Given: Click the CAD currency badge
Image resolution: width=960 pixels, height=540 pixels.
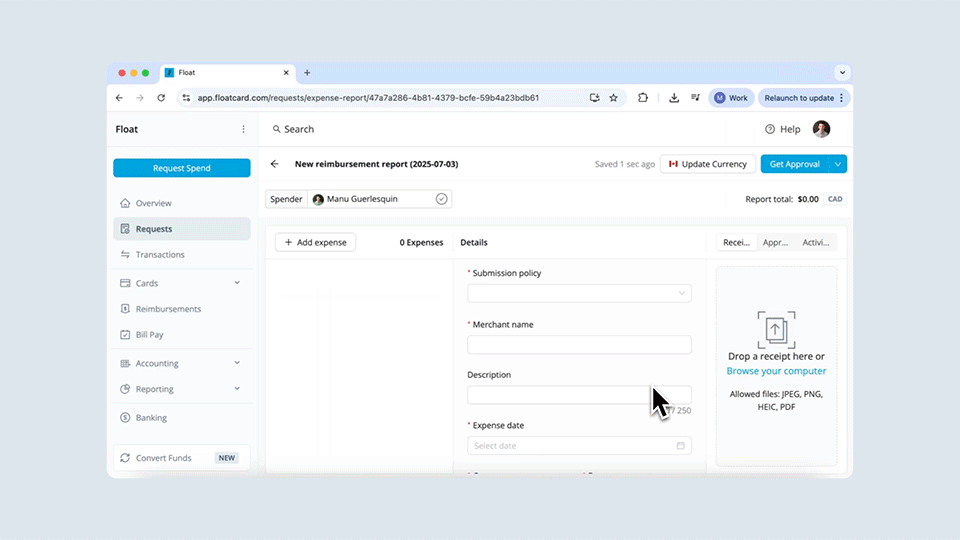Looking at the screenshot, I should pos(835,199).
